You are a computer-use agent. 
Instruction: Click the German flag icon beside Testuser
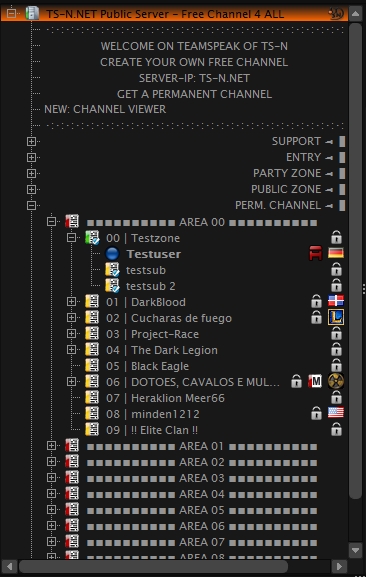[x=336, y=253]
